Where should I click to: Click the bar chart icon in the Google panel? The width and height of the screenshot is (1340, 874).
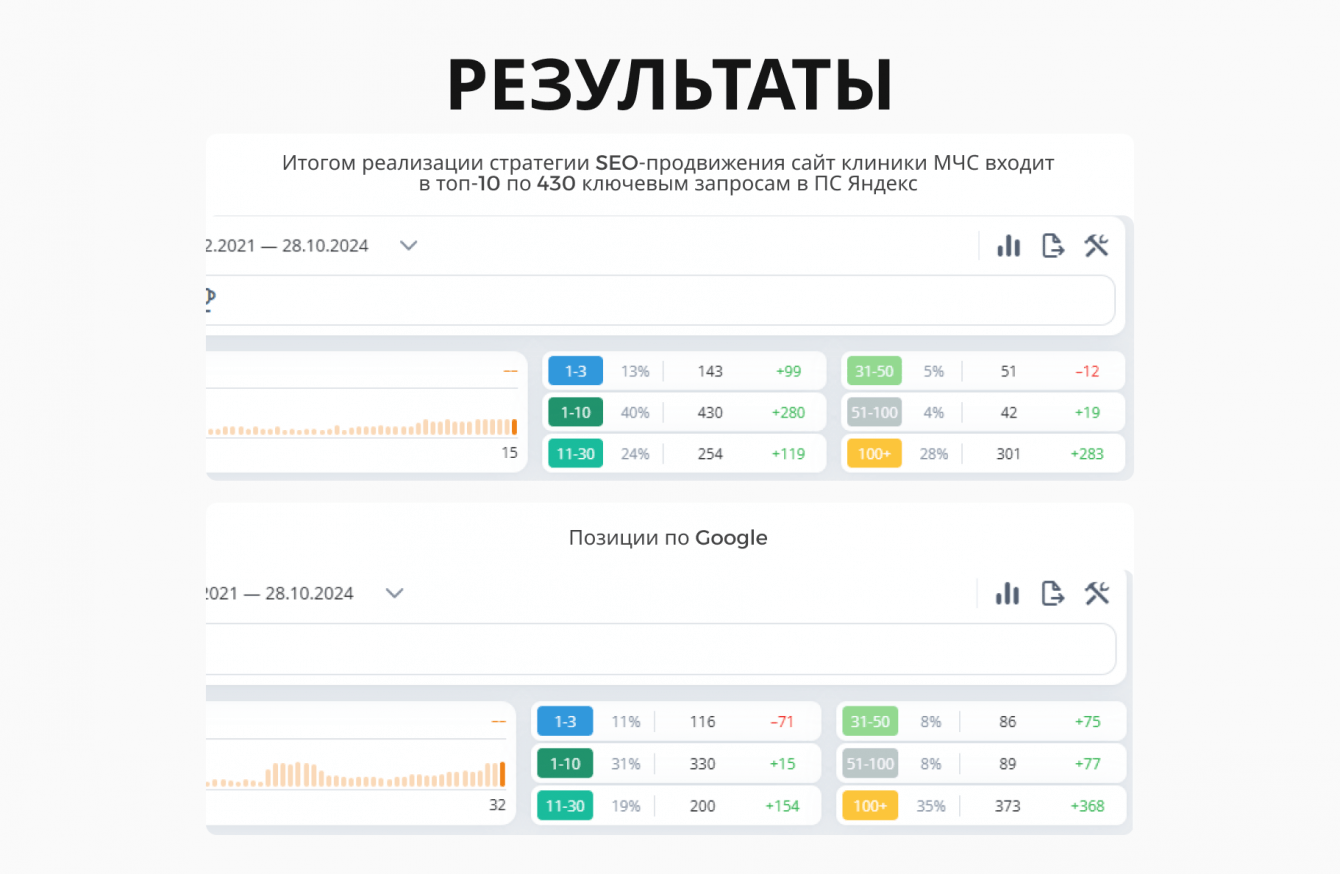1007,594
